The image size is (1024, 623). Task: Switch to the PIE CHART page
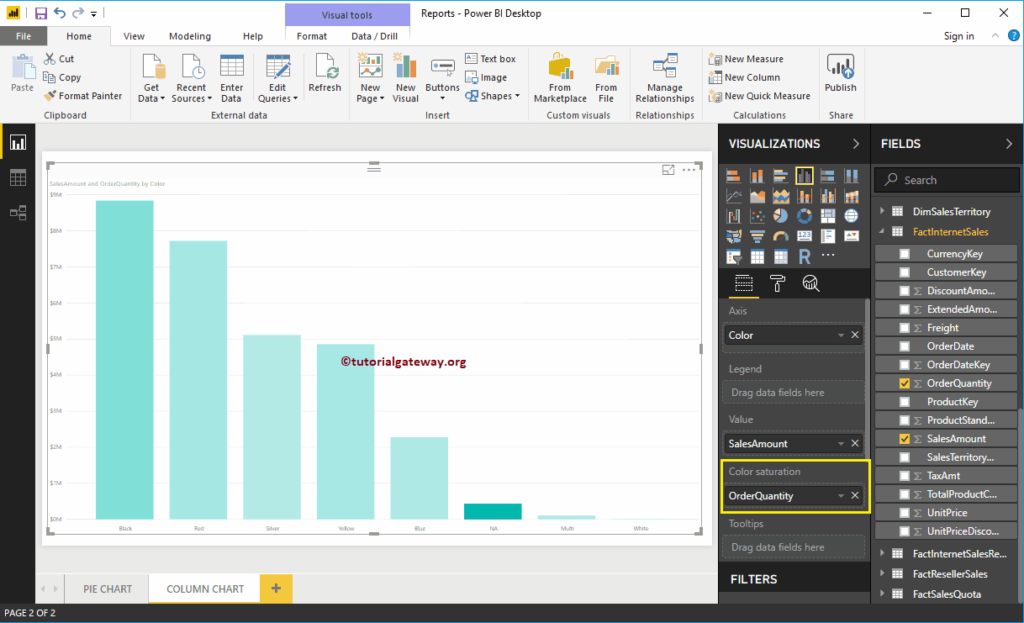[108, 588]
